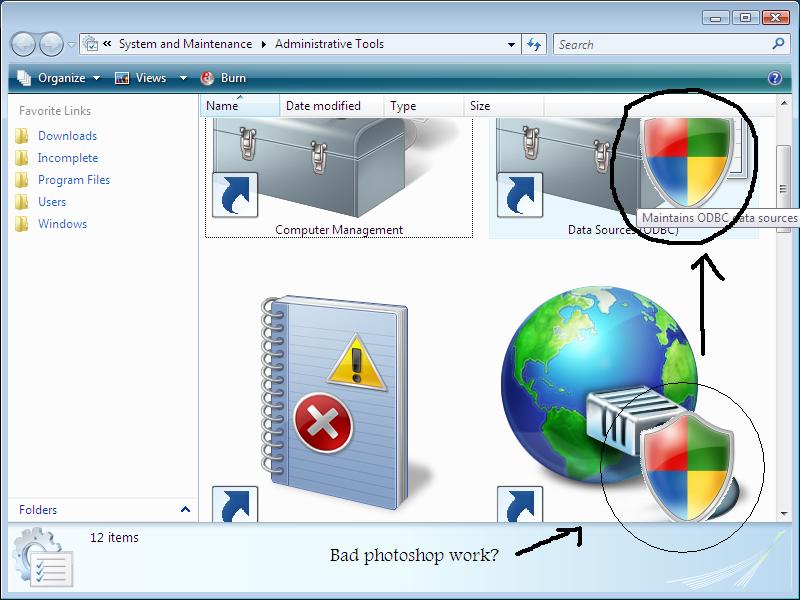This screenshot has width=800, height=600.
Task: Click the Windows folder icon
Action: tap(22, 223)
